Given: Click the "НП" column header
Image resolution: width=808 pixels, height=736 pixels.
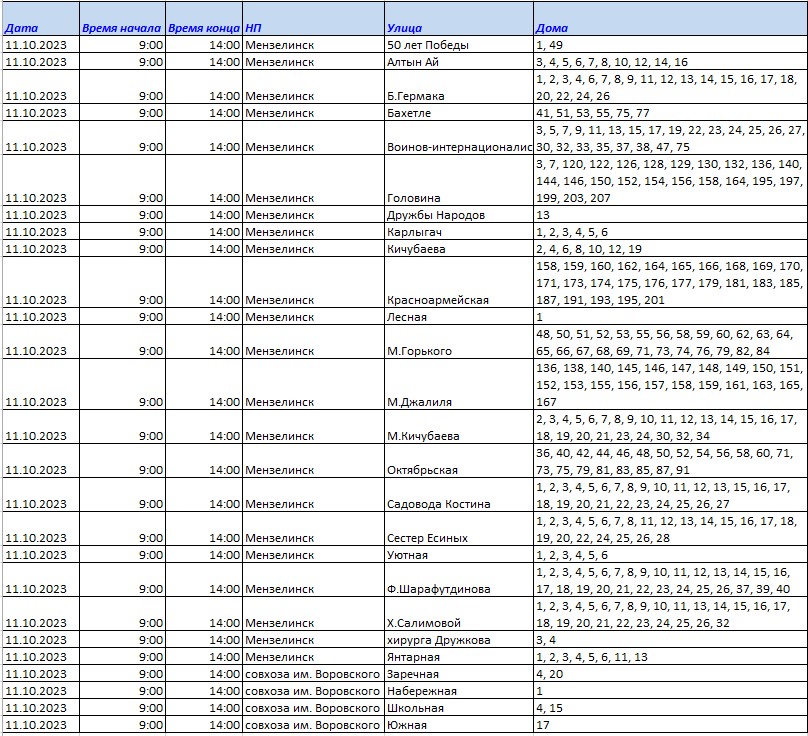Looking at the screenshot, I should coord(312,28).
